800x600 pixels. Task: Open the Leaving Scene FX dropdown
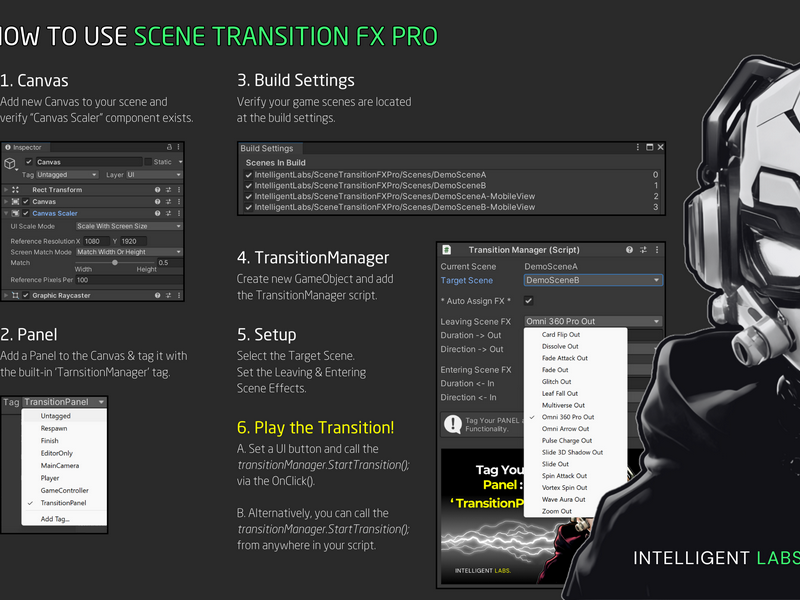click(x=593, y=321)
